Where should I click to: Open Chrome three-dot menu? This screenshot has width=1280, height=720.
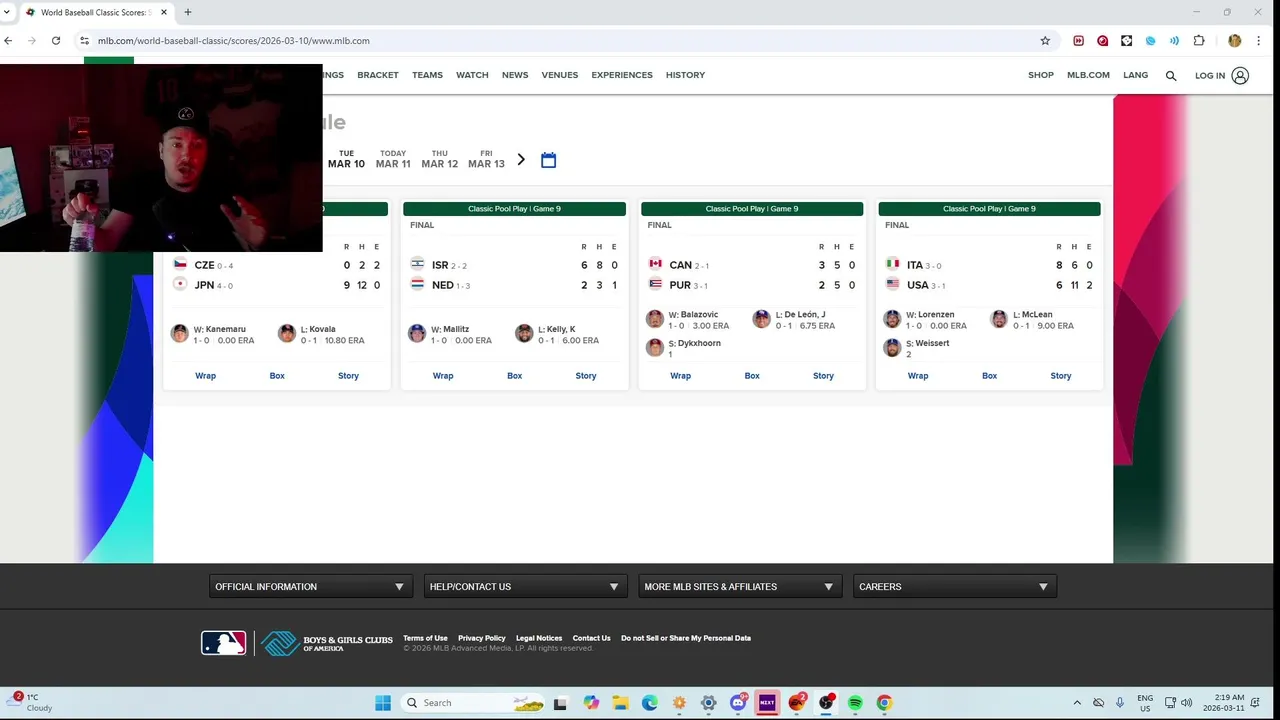[1259, 41]
